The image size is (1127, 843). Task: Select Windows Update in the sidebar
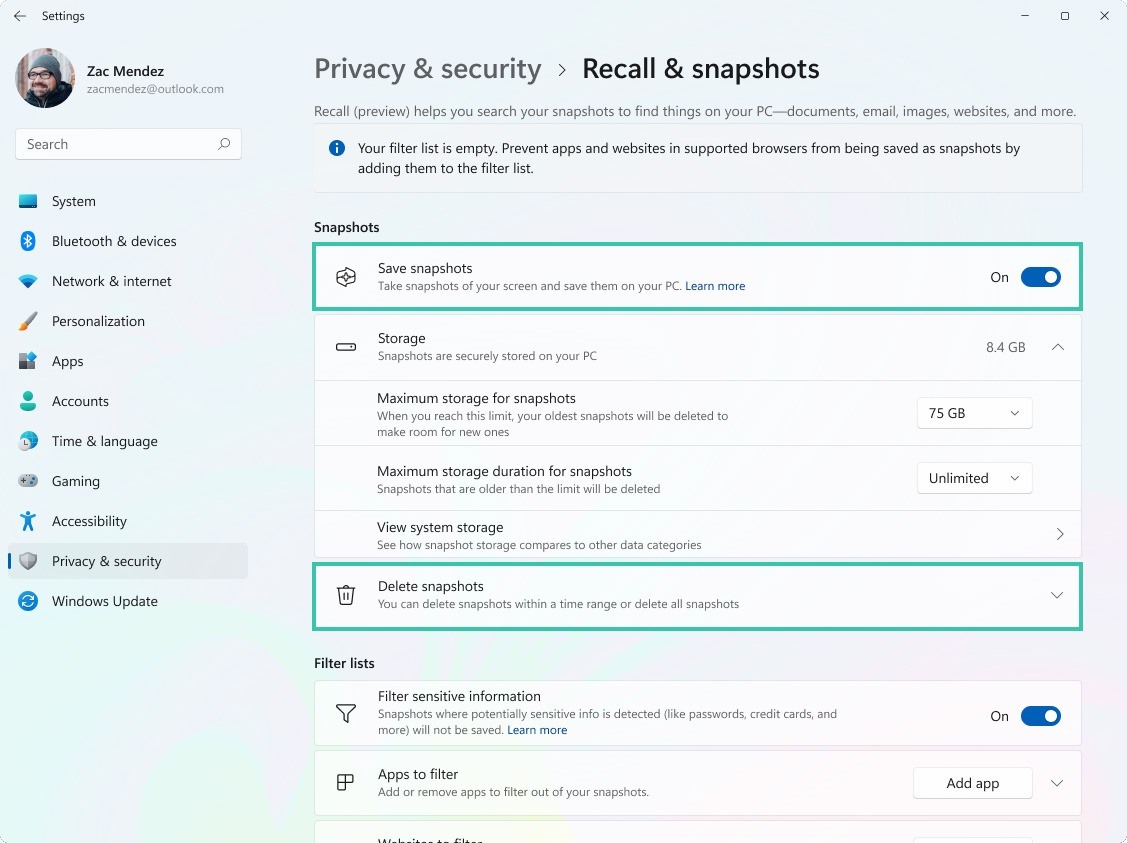point(104,601)
